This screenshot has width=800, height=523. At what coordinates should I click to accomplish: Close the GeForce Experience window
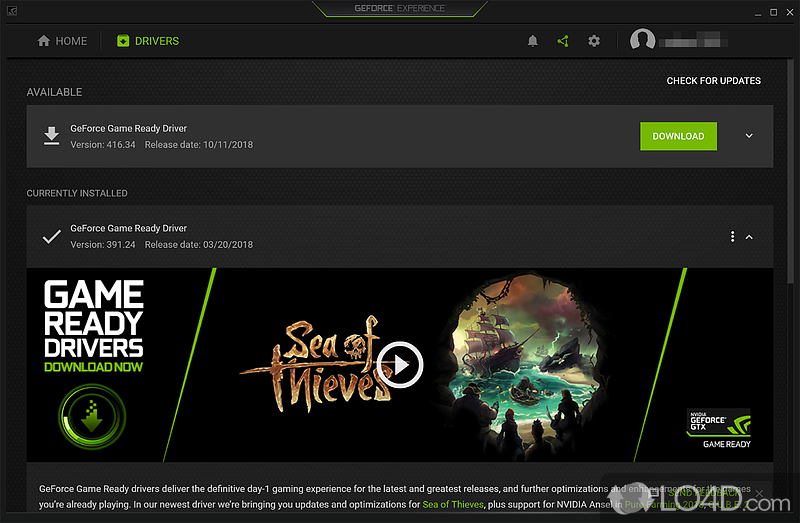(790, 12)
